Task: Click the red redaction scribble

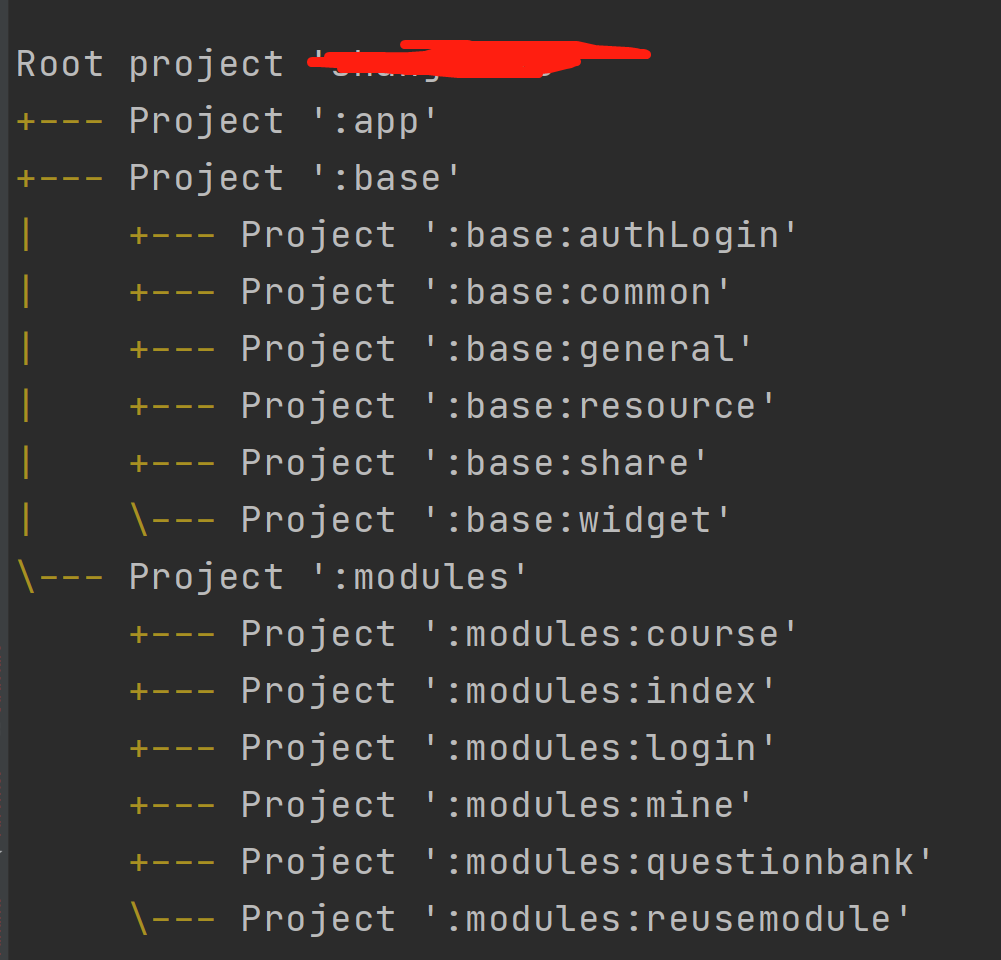Action: 479,59
